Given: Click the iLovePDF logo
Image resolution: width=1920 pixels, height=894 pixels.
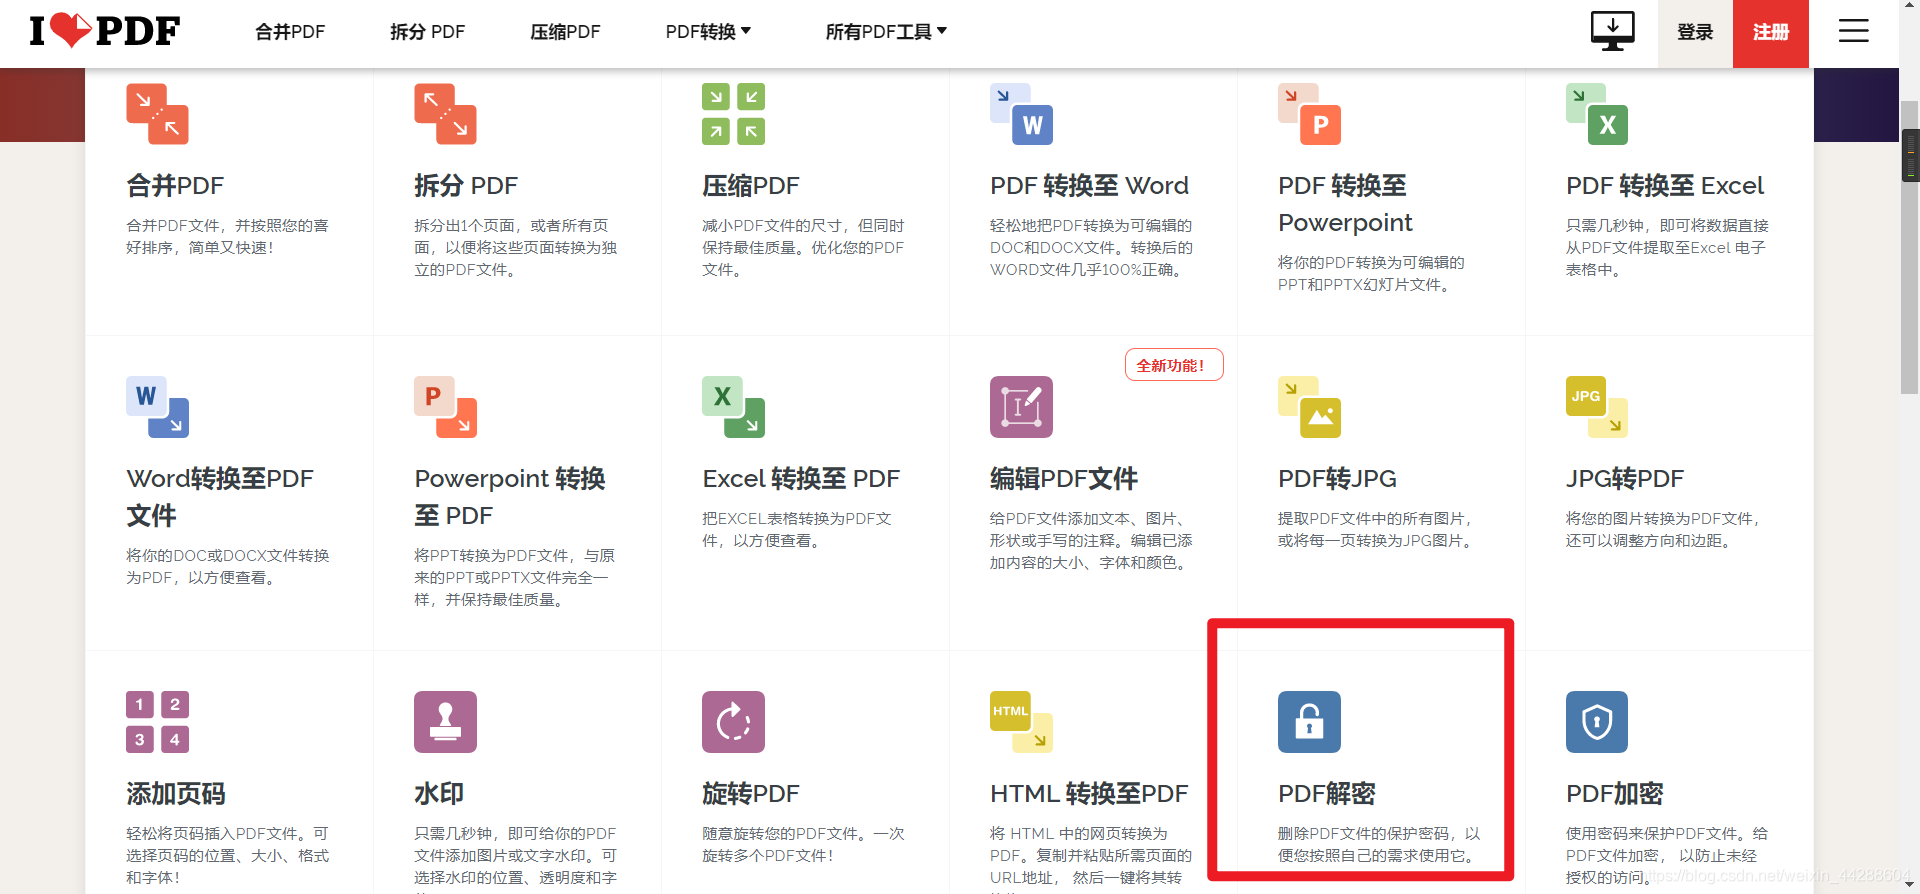Looking at the screenshot, I should [105, 31].
